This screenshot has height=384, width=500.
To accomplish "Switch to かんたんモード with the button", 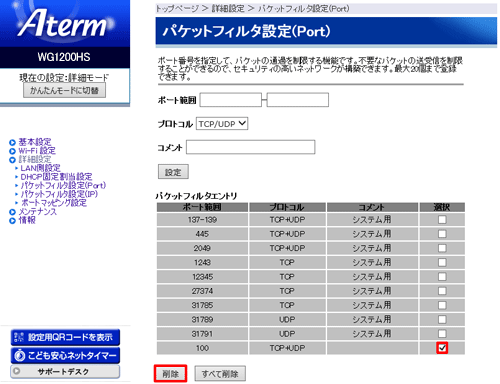I will 64,90.
